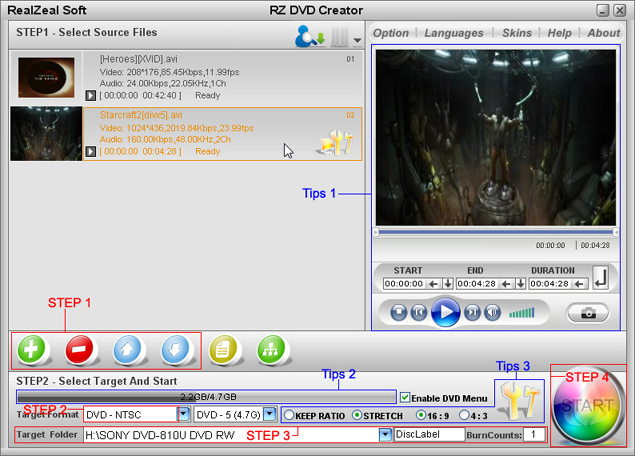
Task: Take a snapshot with the camera button
Action: (588, 313)
